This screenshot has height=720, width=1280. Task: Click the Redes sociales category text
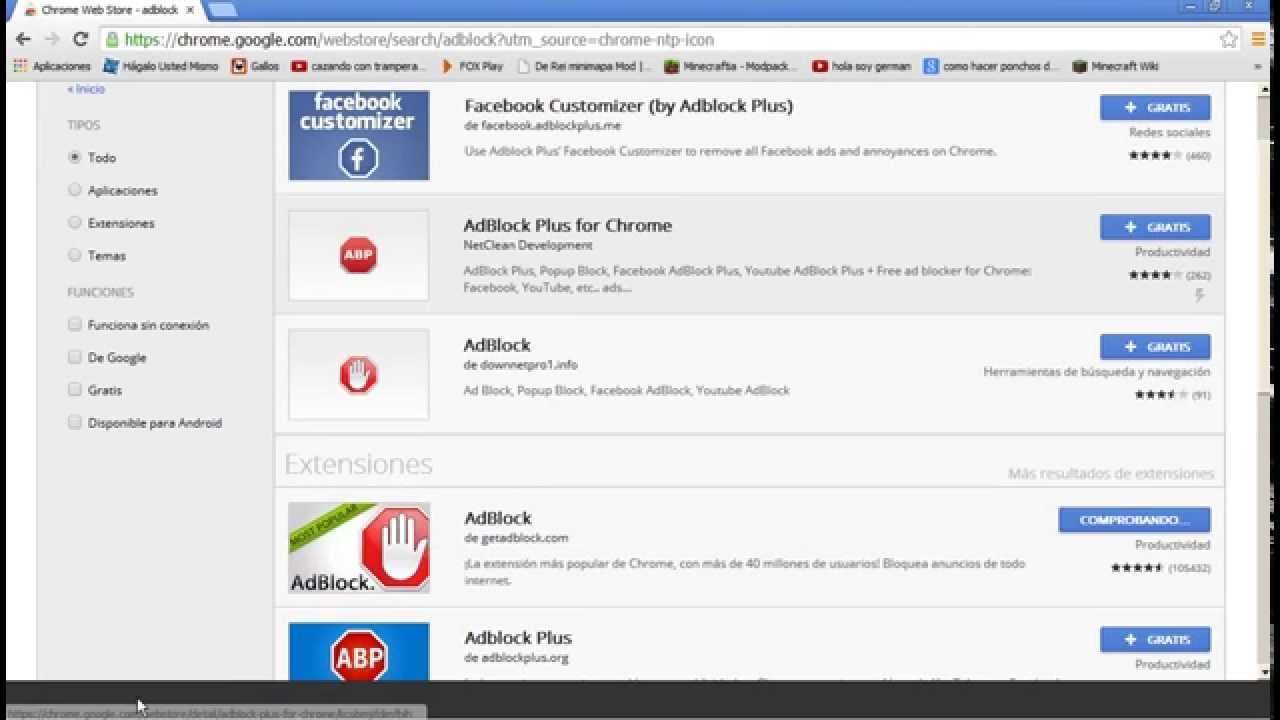pyautogui.click(x=1170, y=132)
